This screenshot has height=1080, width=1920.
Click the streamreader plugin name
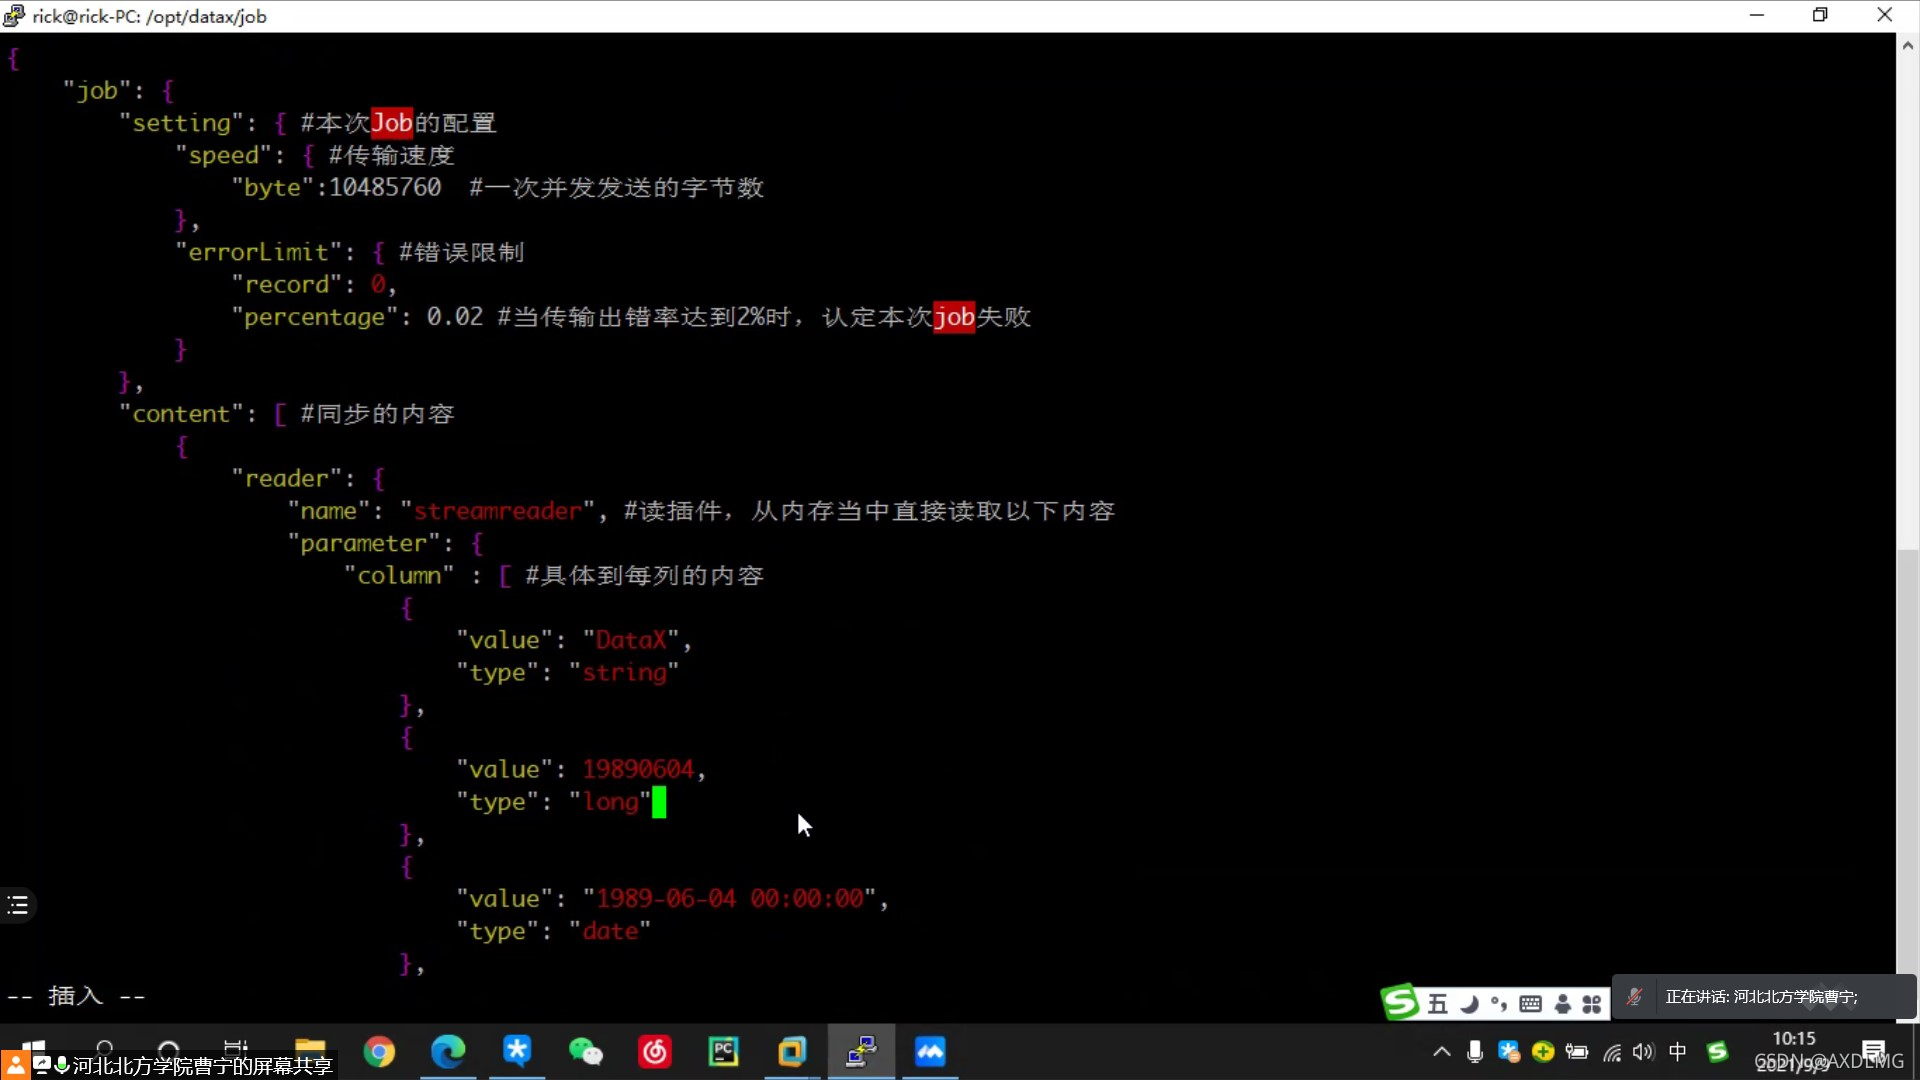tap(497, 511)
